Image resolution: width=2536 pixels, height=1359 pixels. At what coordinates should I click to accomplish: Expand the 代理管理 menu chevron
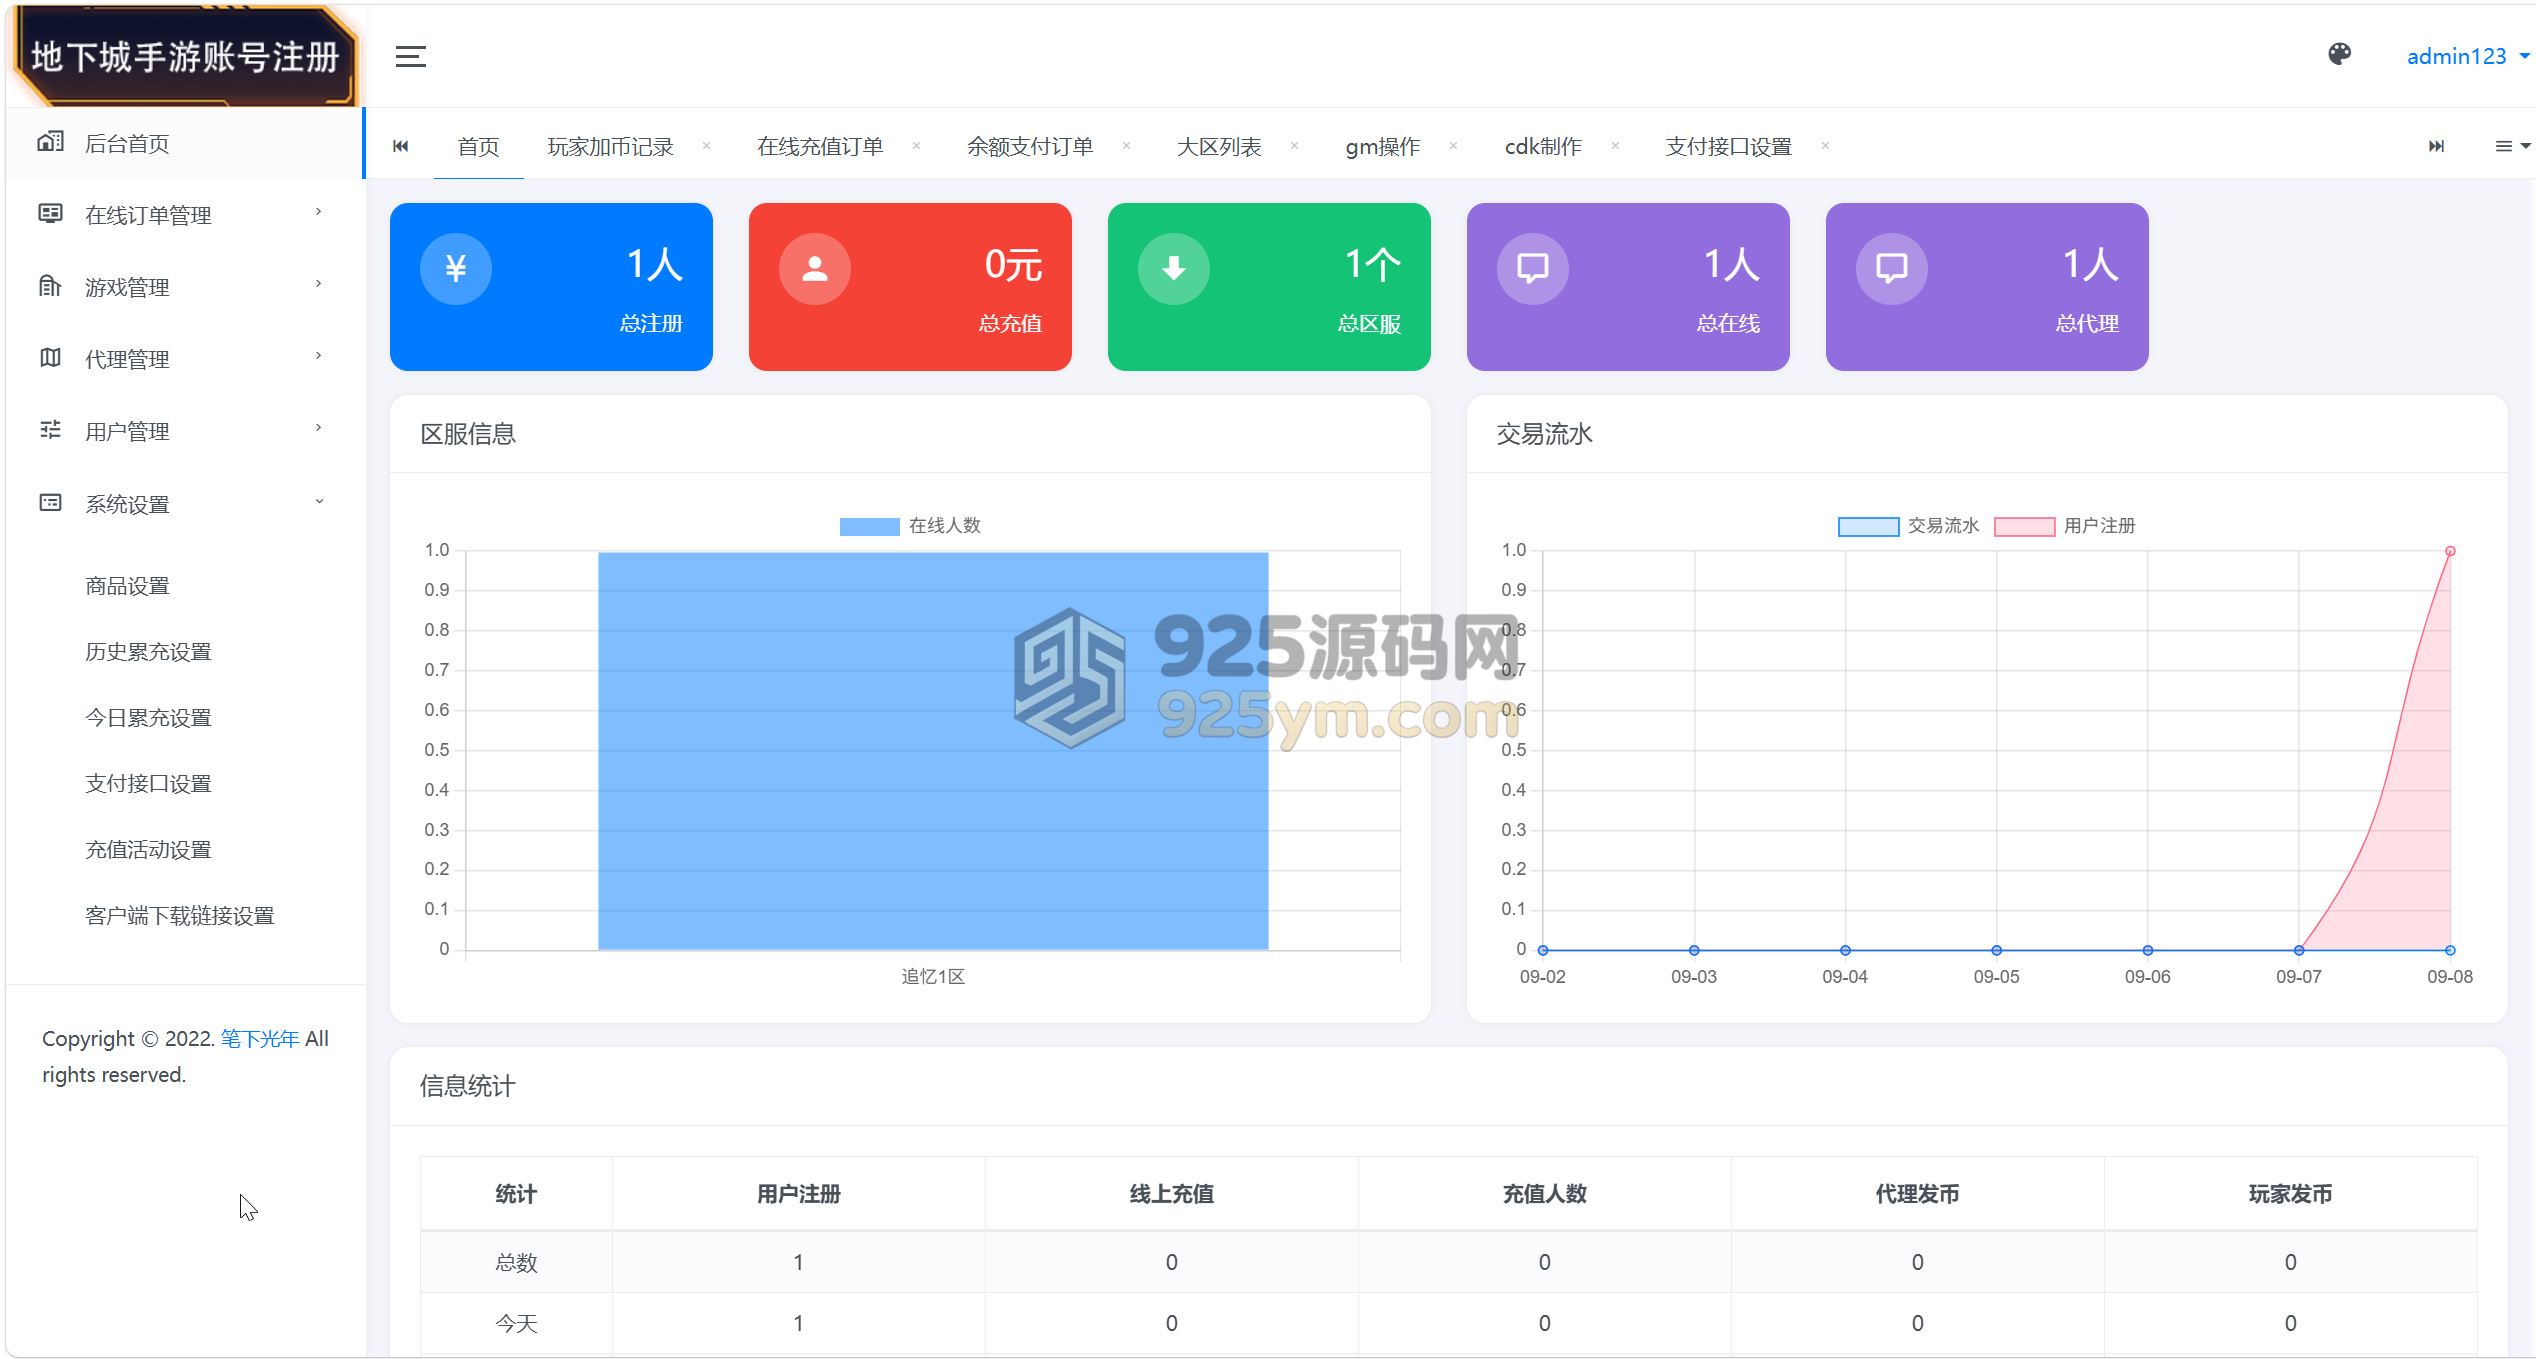(319, 357)
